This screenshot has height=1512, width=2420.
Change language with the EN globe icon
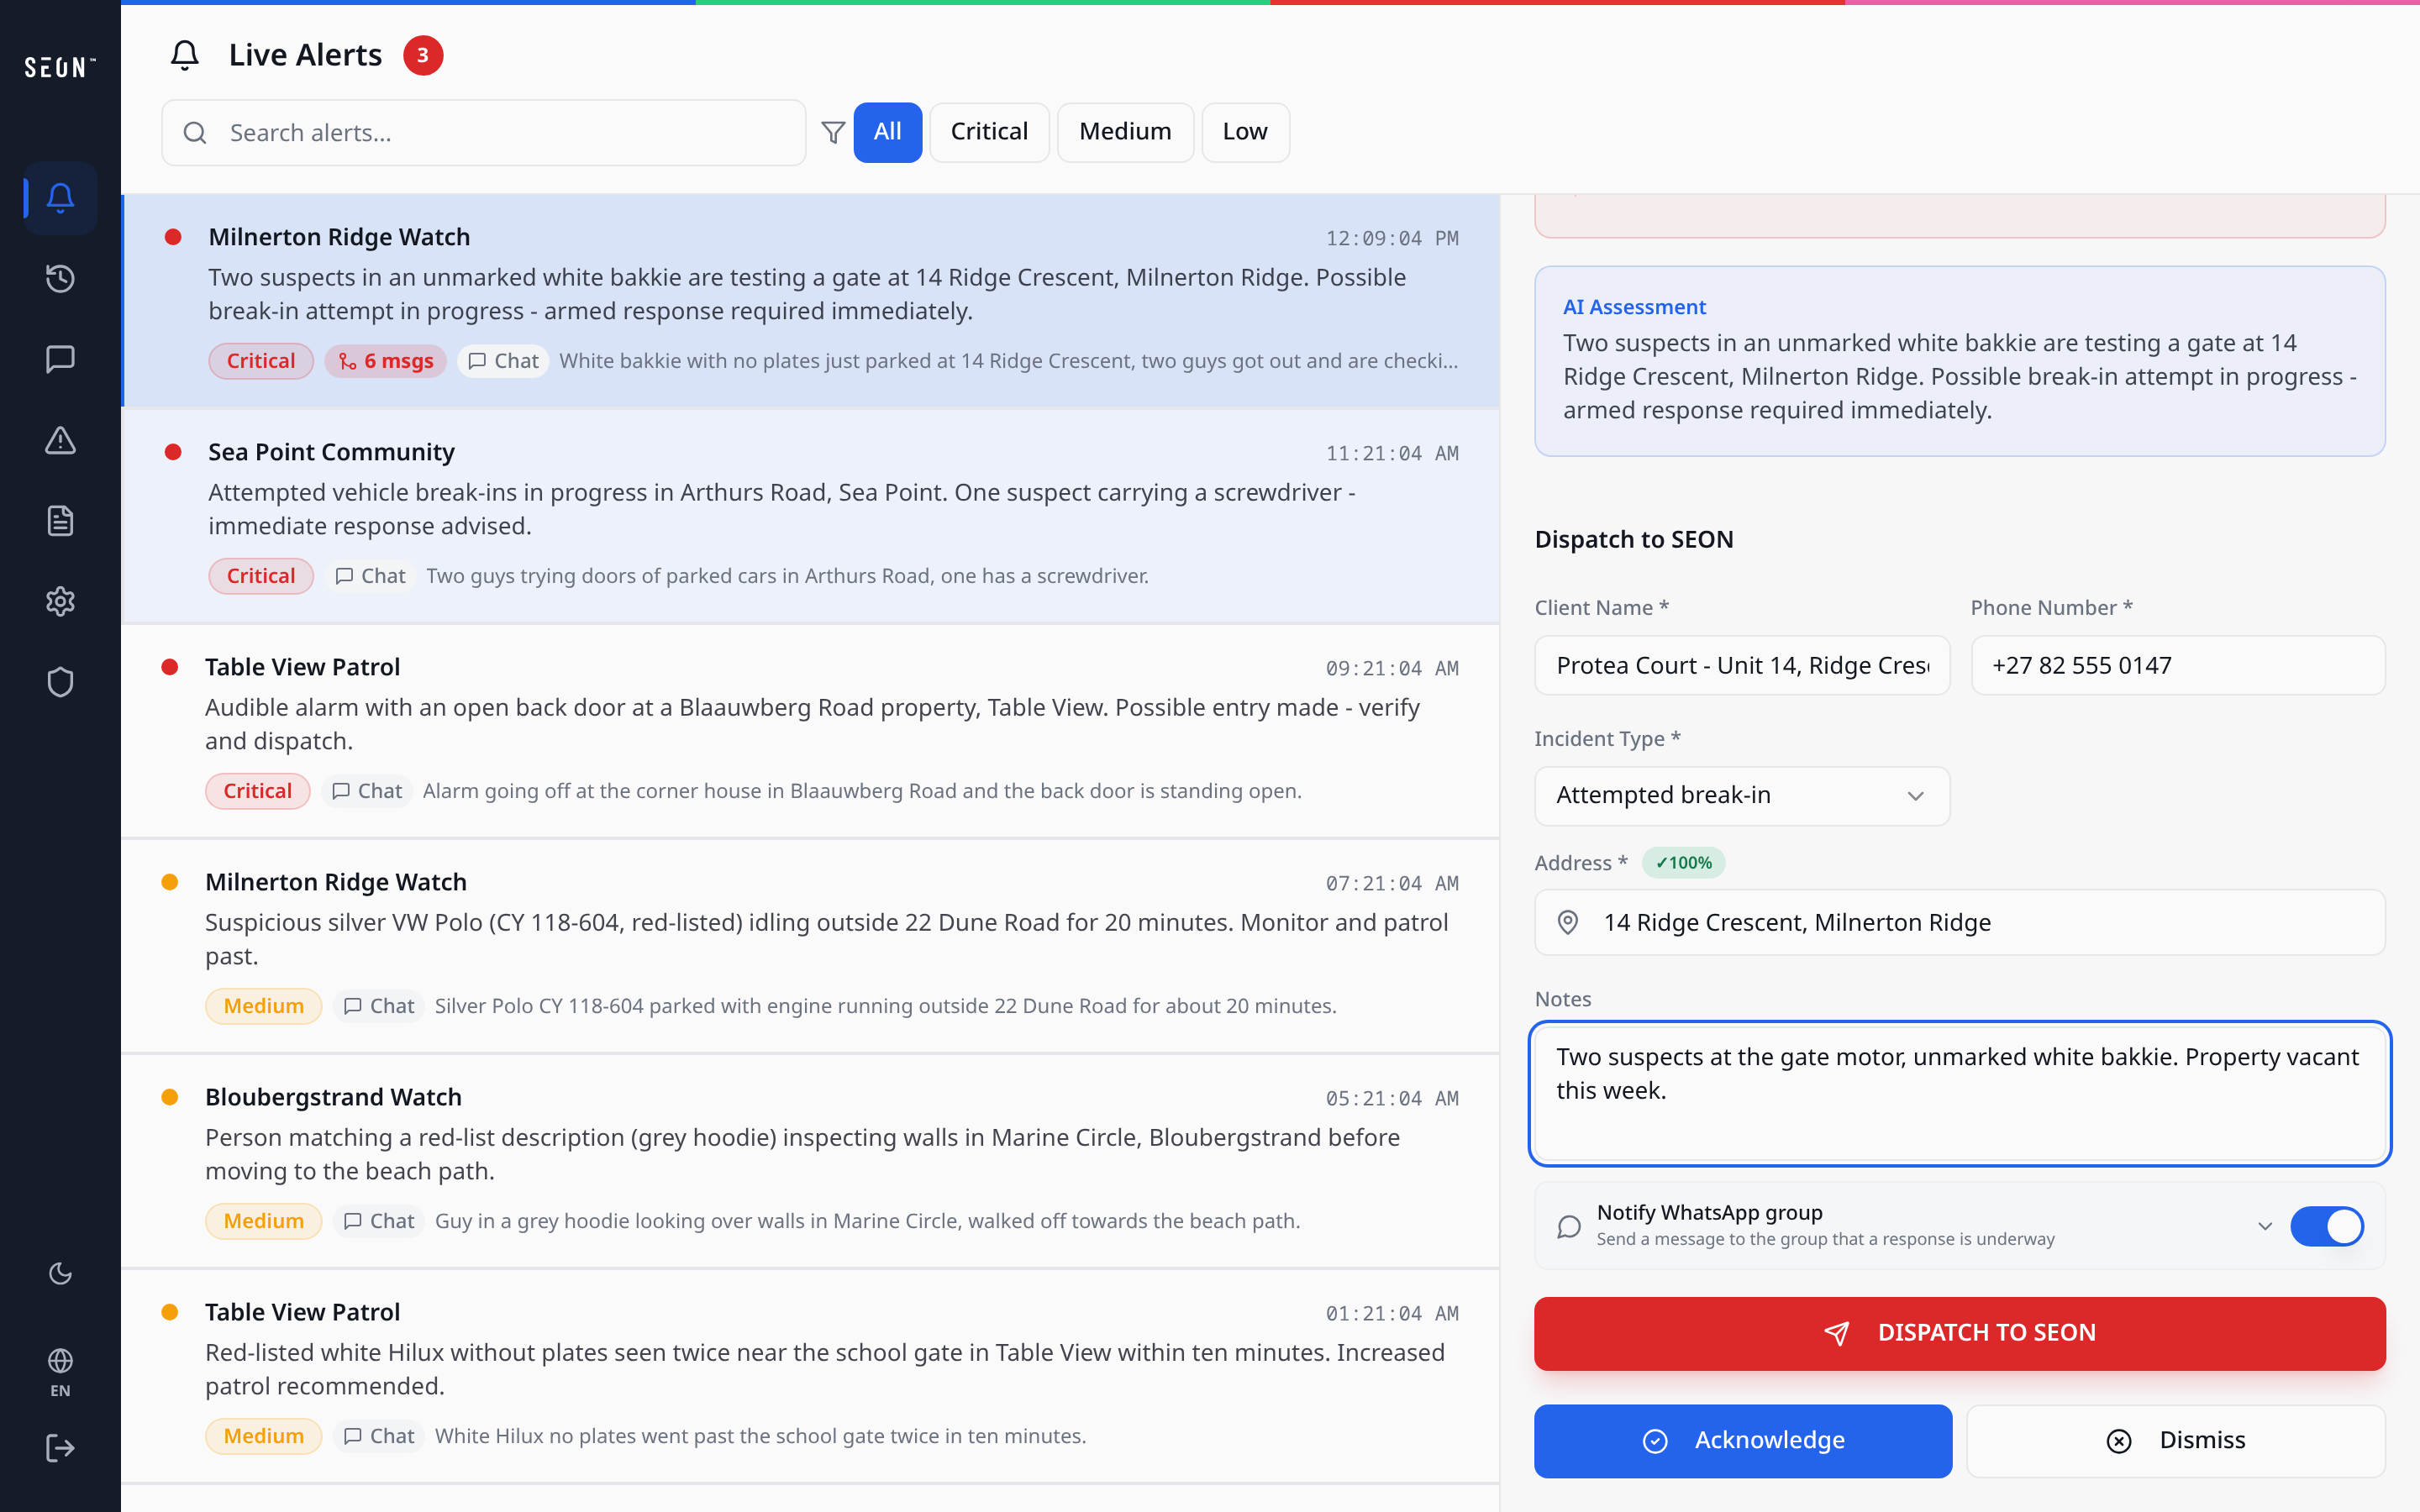(60, 1372)
